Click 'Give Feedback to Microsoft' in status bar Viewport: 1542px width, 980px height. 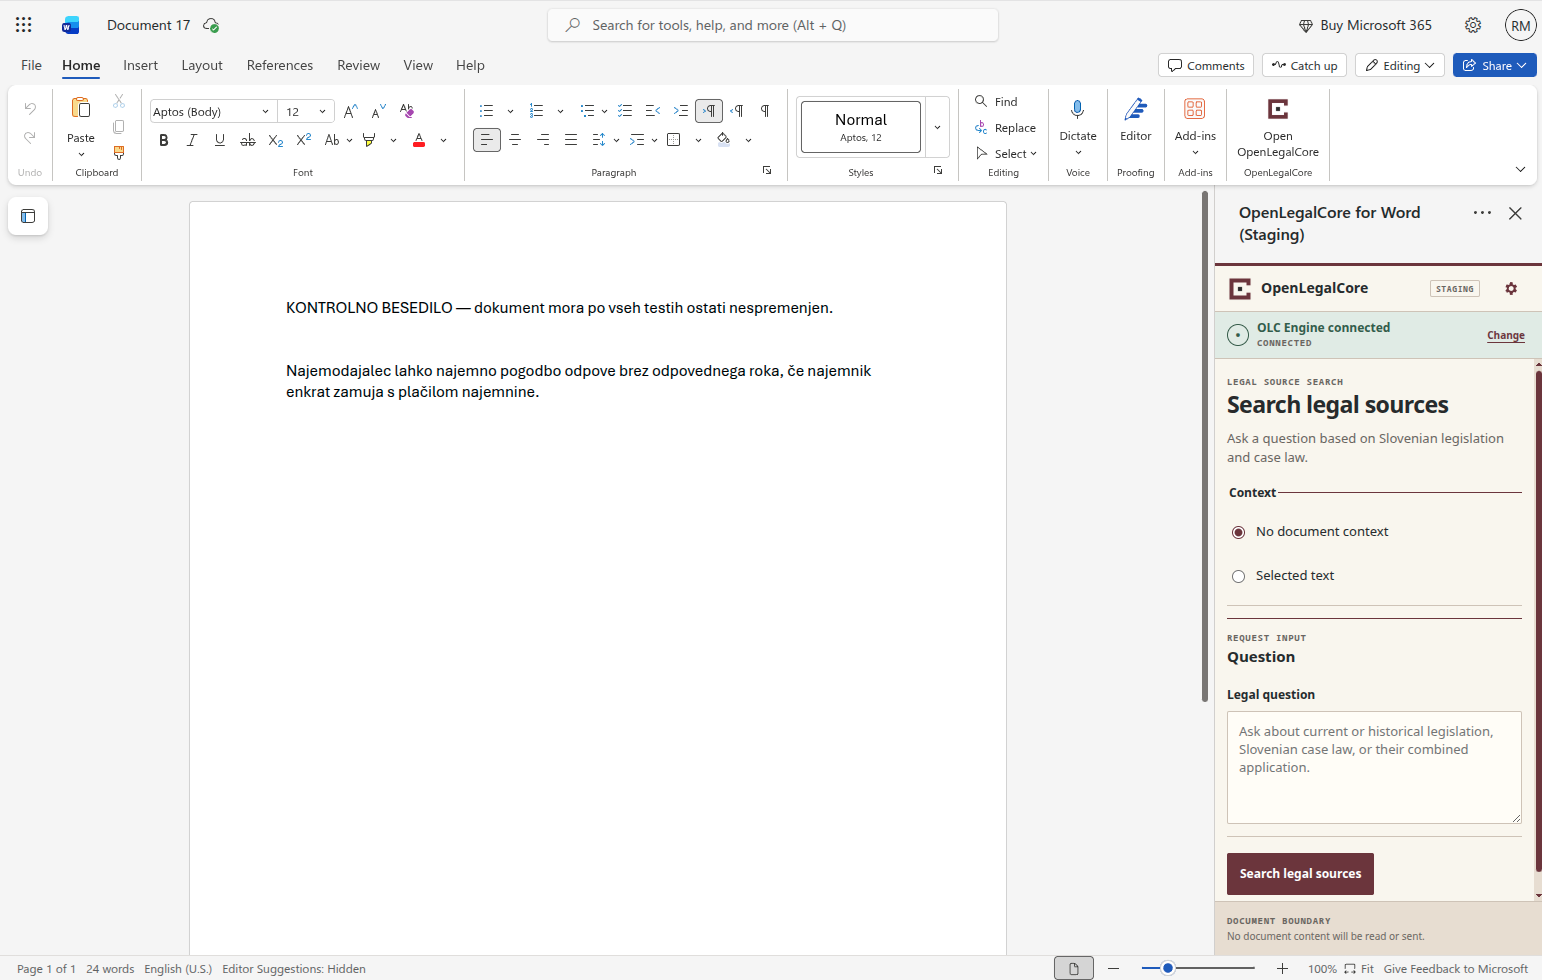tap(1455, 968)
